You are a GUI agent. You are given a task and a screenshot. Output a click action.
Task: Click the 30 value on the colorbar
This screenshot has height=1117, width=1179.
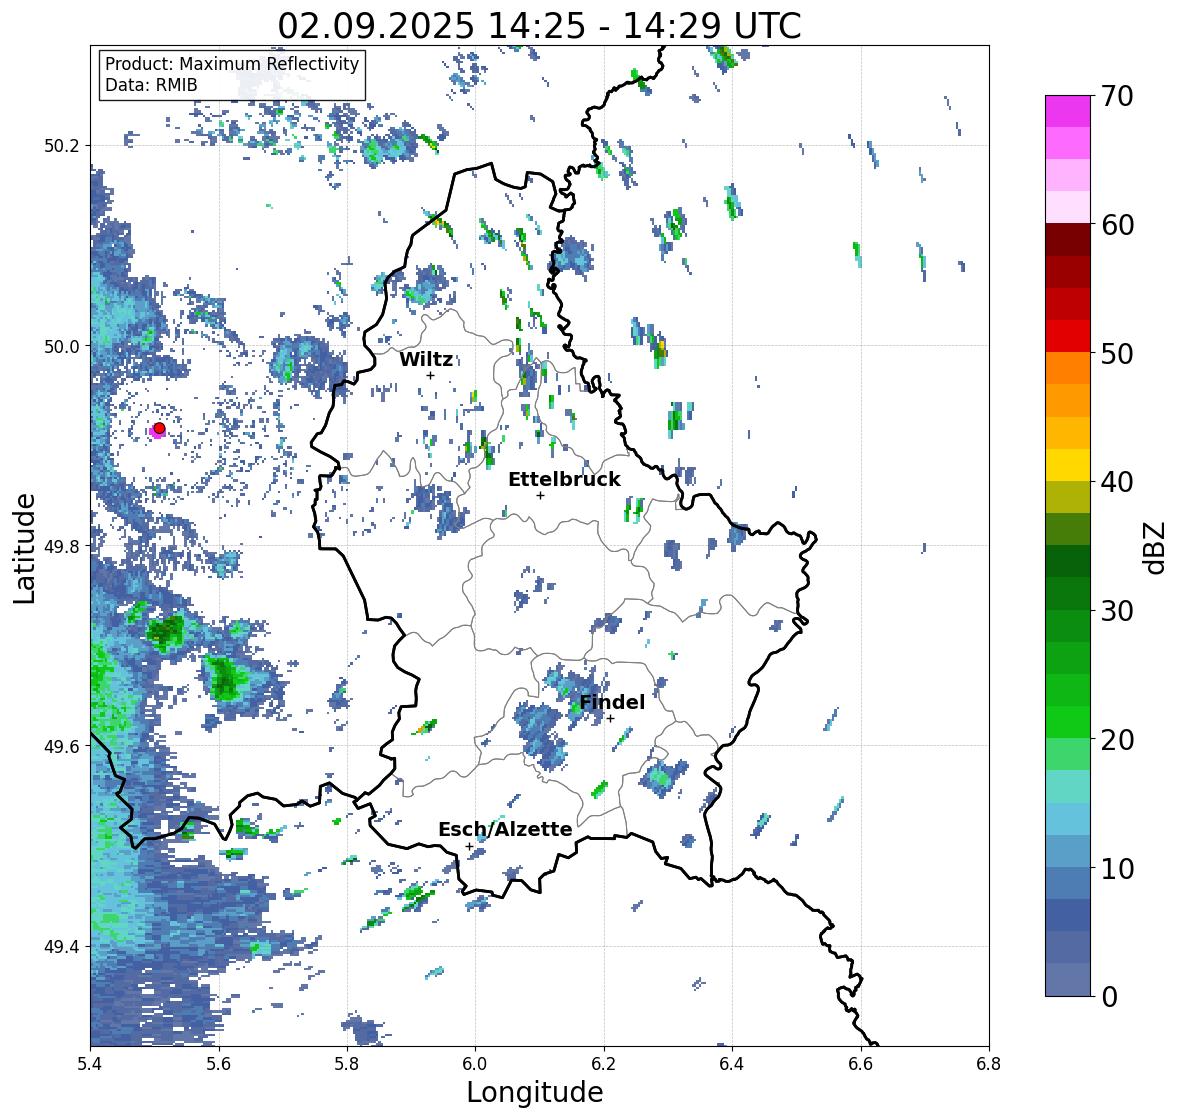click(x=1117, y=610)
